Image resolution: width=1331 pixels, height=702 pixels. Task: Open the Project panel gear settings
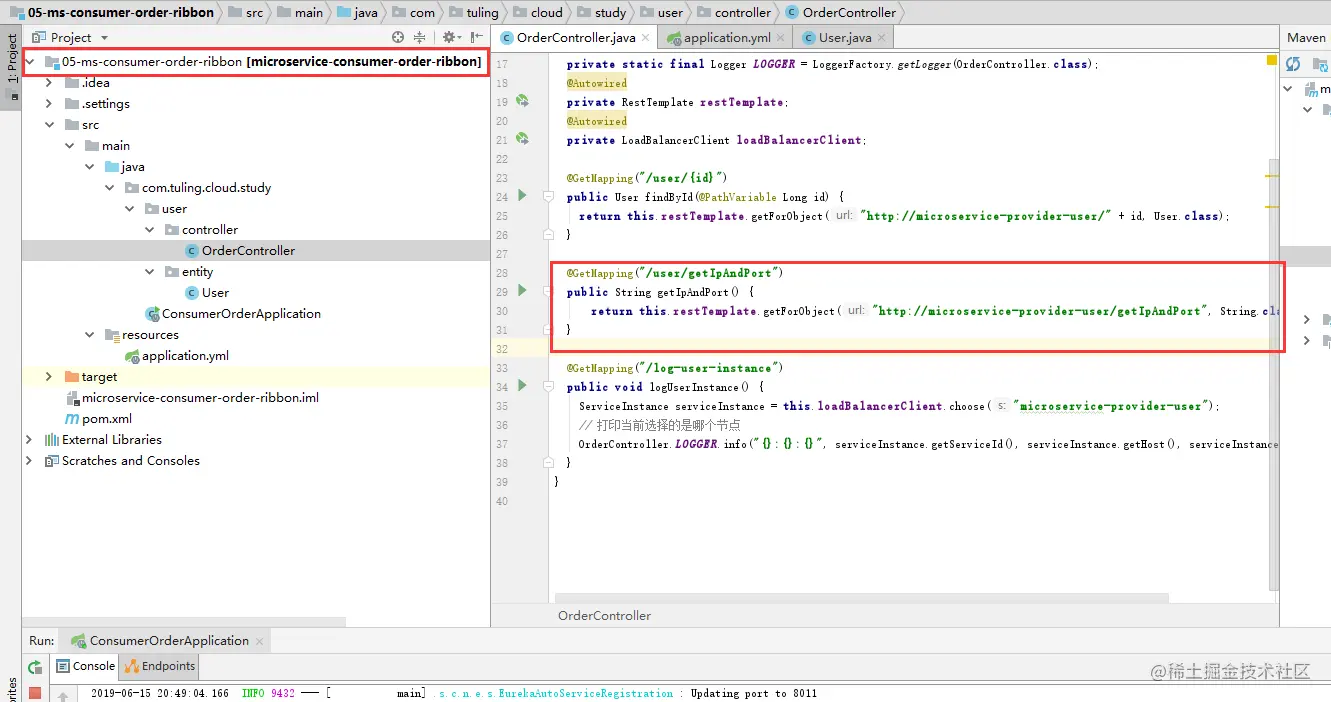449,37
